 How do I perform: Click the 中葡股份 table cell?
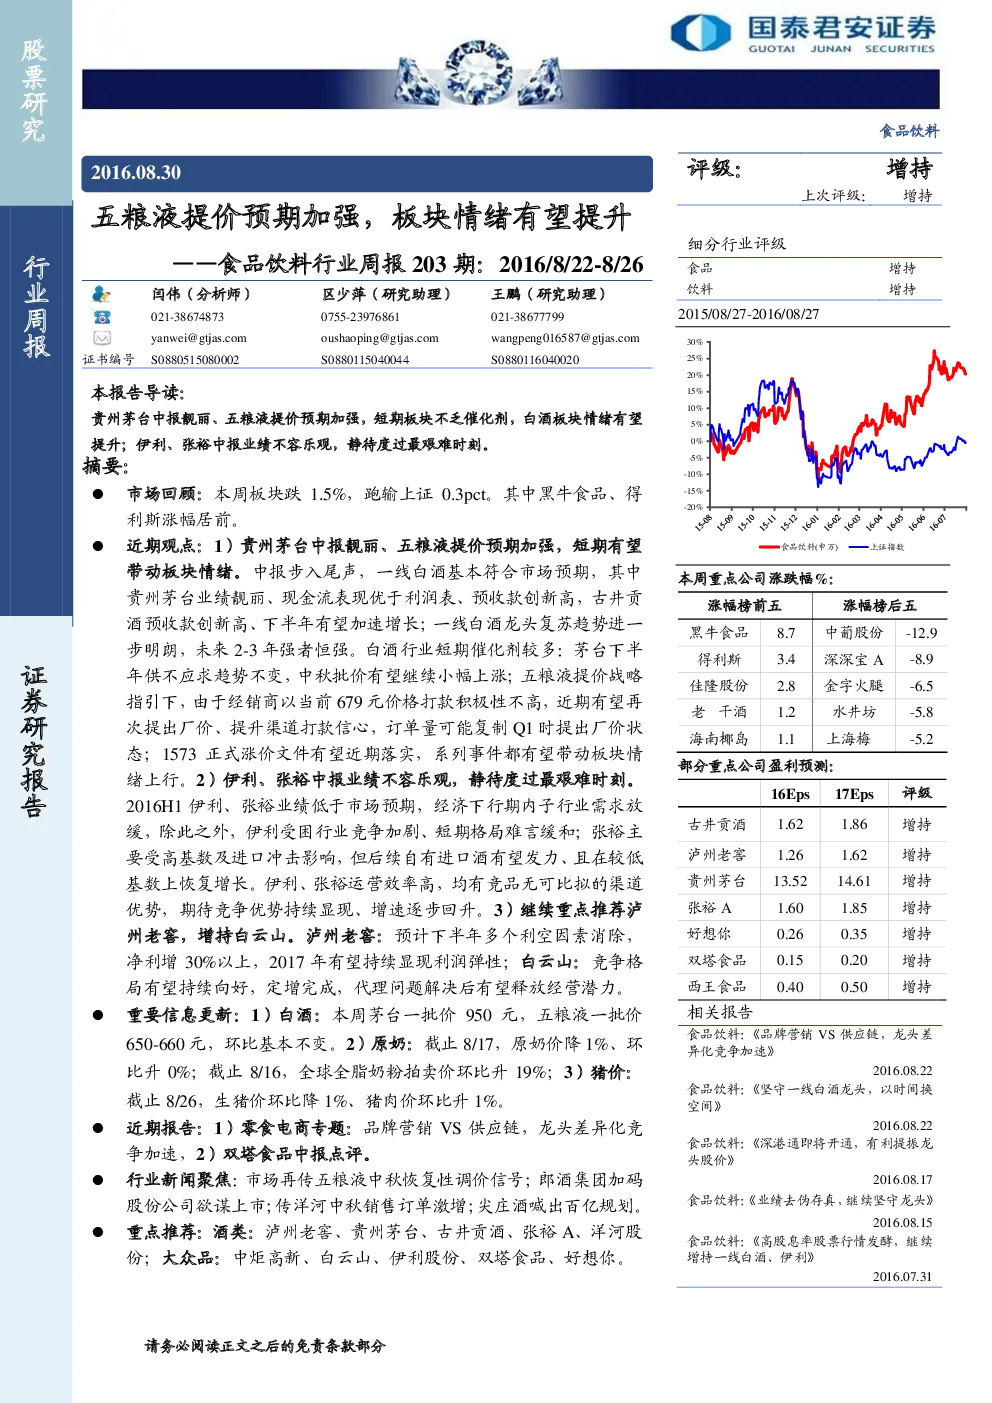coord(854,633)
